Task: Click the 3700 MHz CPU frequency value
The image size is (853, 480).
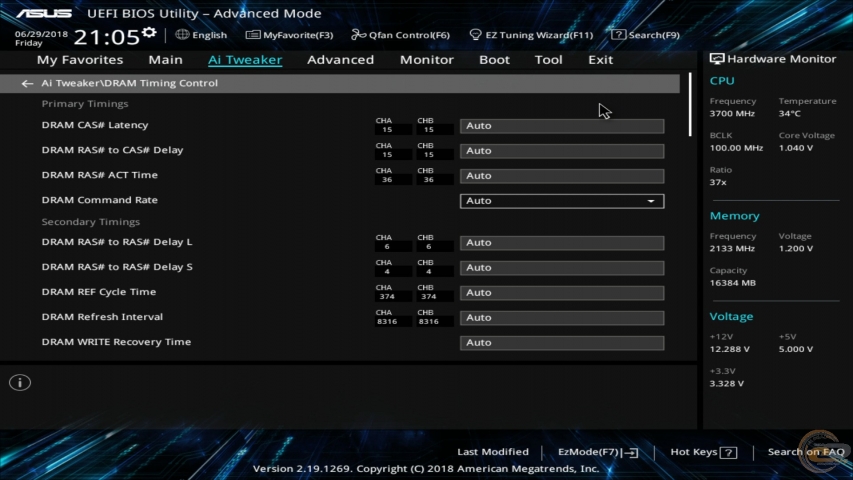Action: point(732,114)
